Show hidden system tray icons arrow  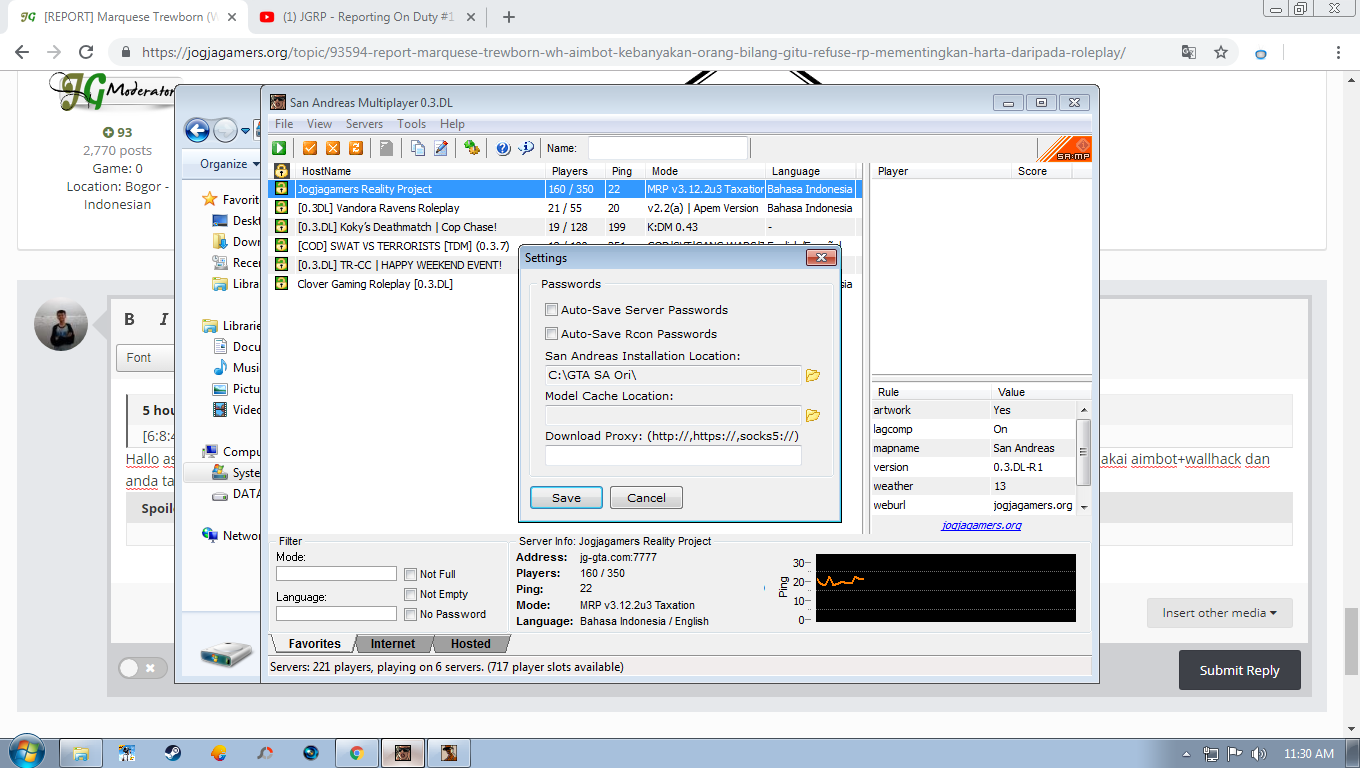coord(1186,753)
